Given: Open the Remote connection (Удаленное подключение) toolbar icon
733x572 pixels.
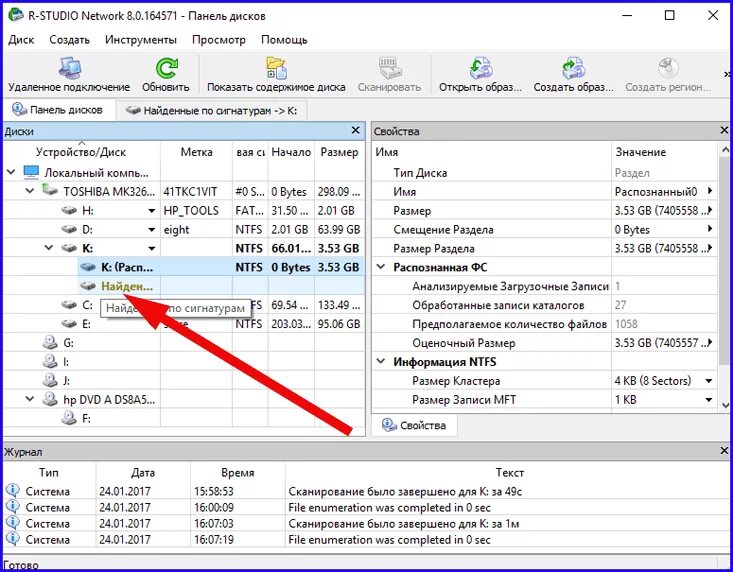Looking at the screenshot, I should 70,68.
